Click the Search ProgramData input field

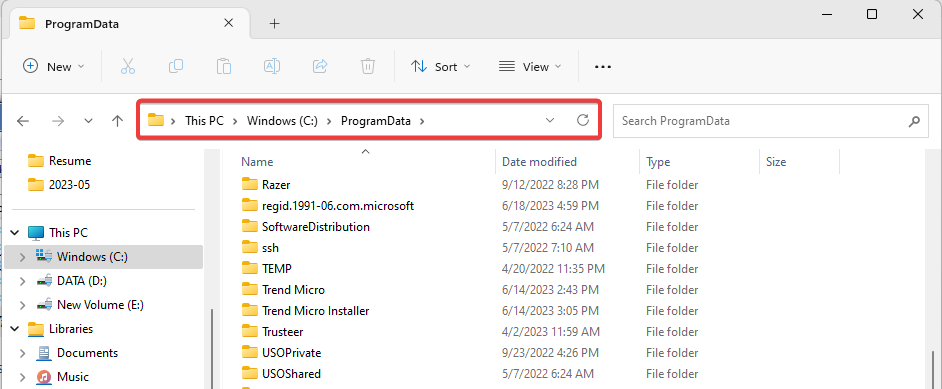[x=763, y=121]
